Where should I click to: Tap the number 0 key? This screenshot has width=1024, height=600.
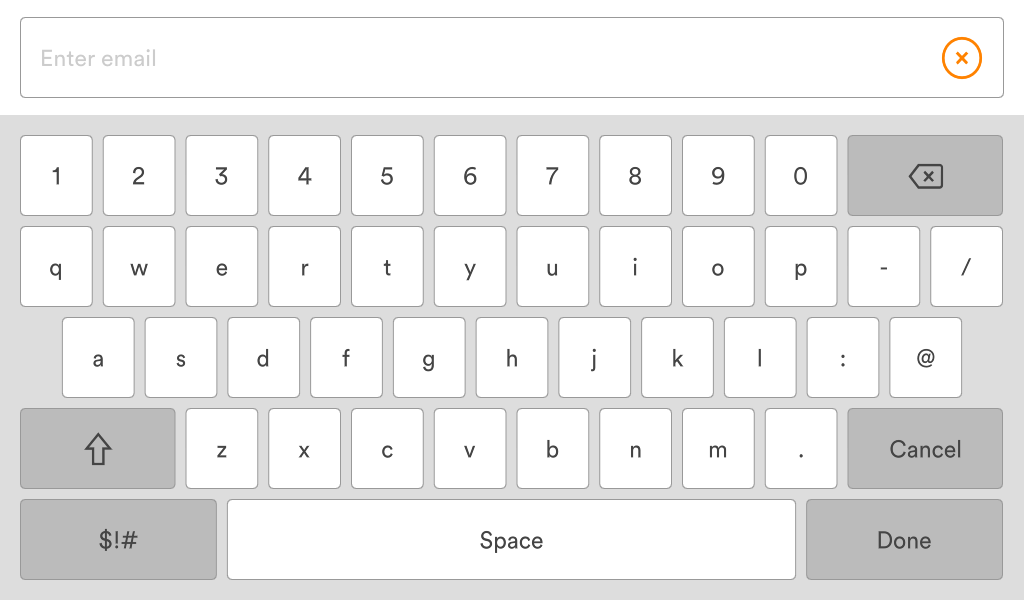pos(801,176)
